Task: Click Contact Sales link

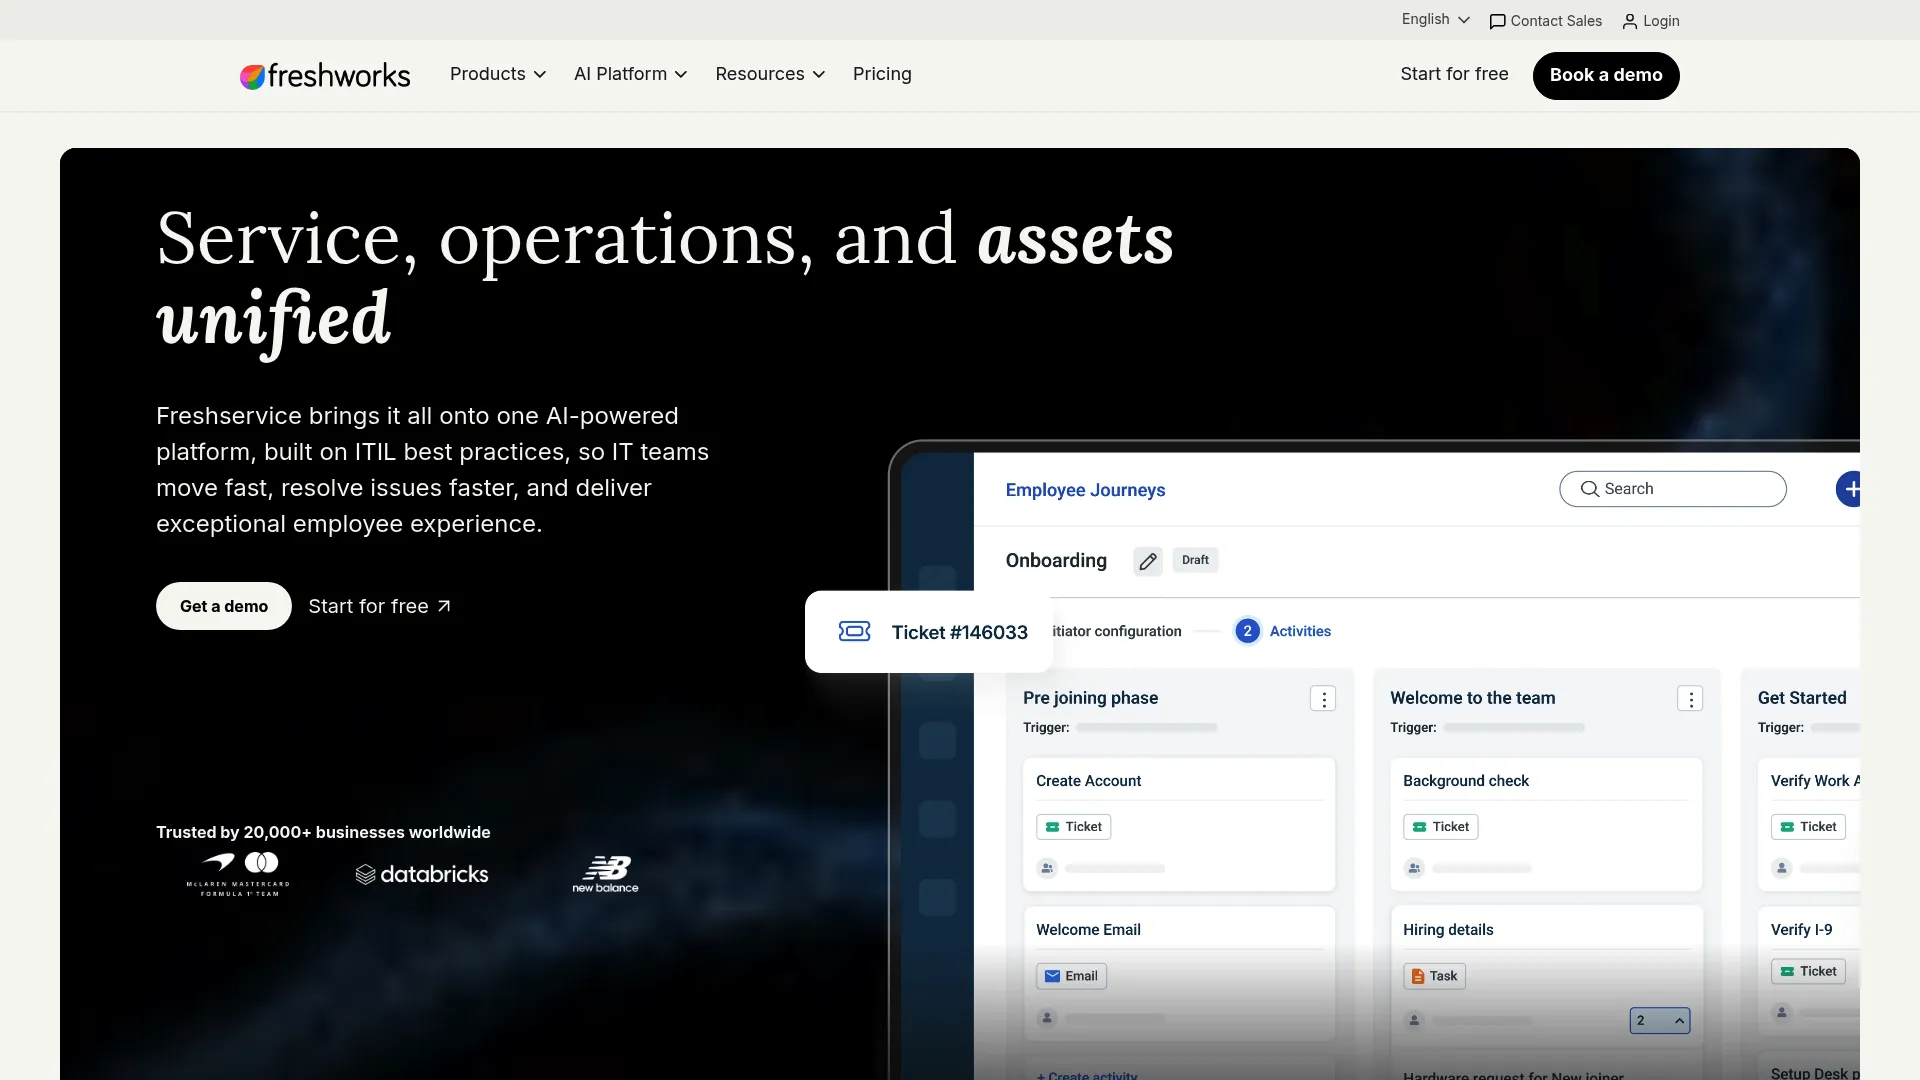Action: [1546, 21]
